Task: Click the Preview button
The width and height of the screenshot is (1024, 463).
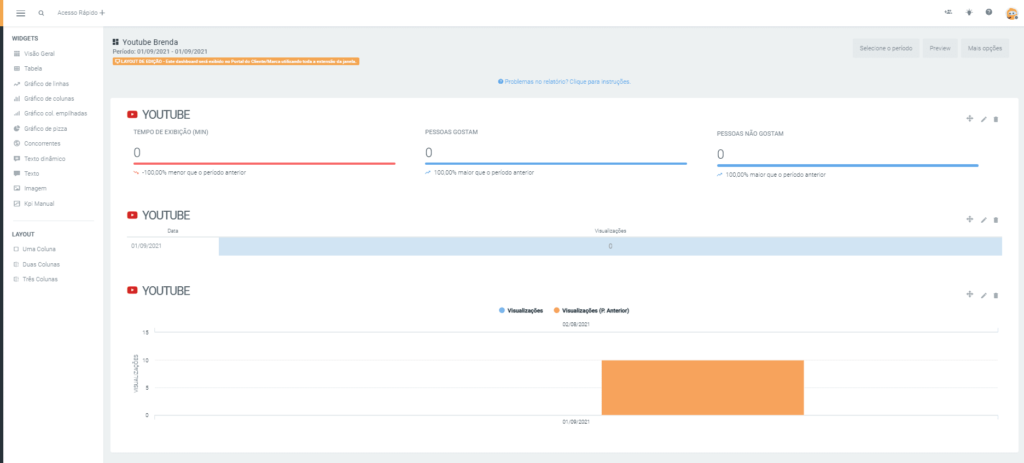Action: (940, 48)
